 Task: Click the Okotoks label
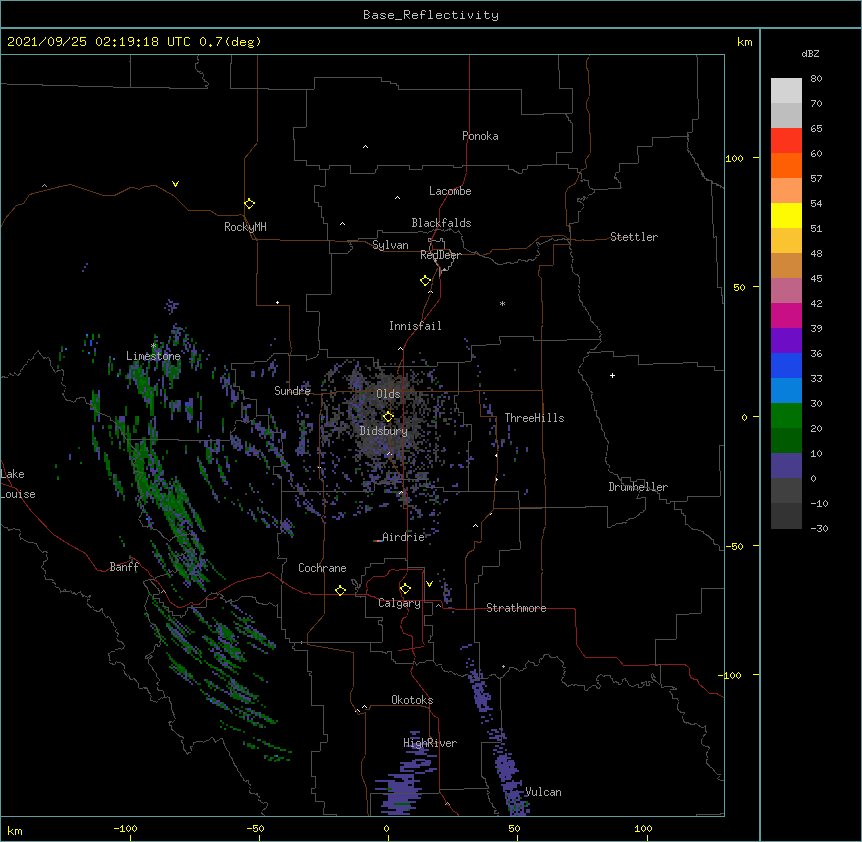click(412, 700)
